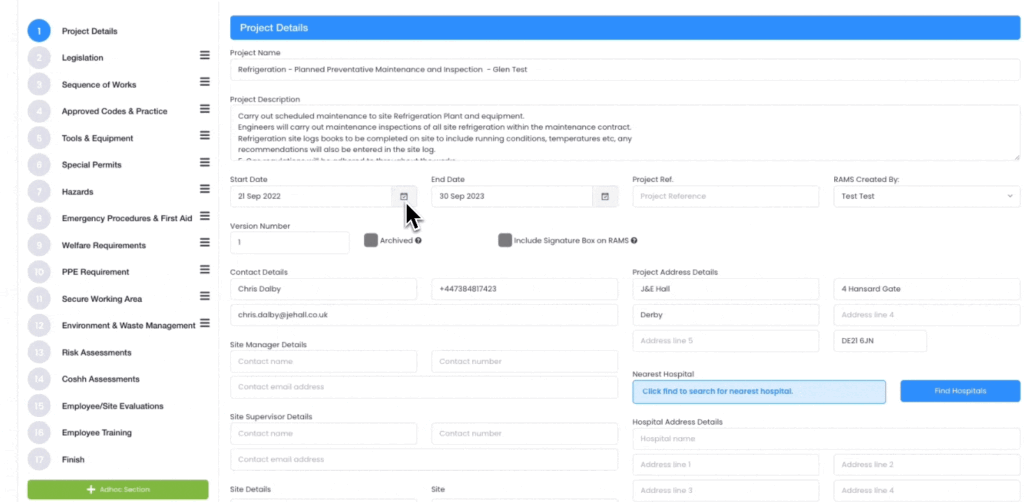The image size is (1024, 502).
Task: Click the hospital Address line 2 field
Action: (927, 465)
